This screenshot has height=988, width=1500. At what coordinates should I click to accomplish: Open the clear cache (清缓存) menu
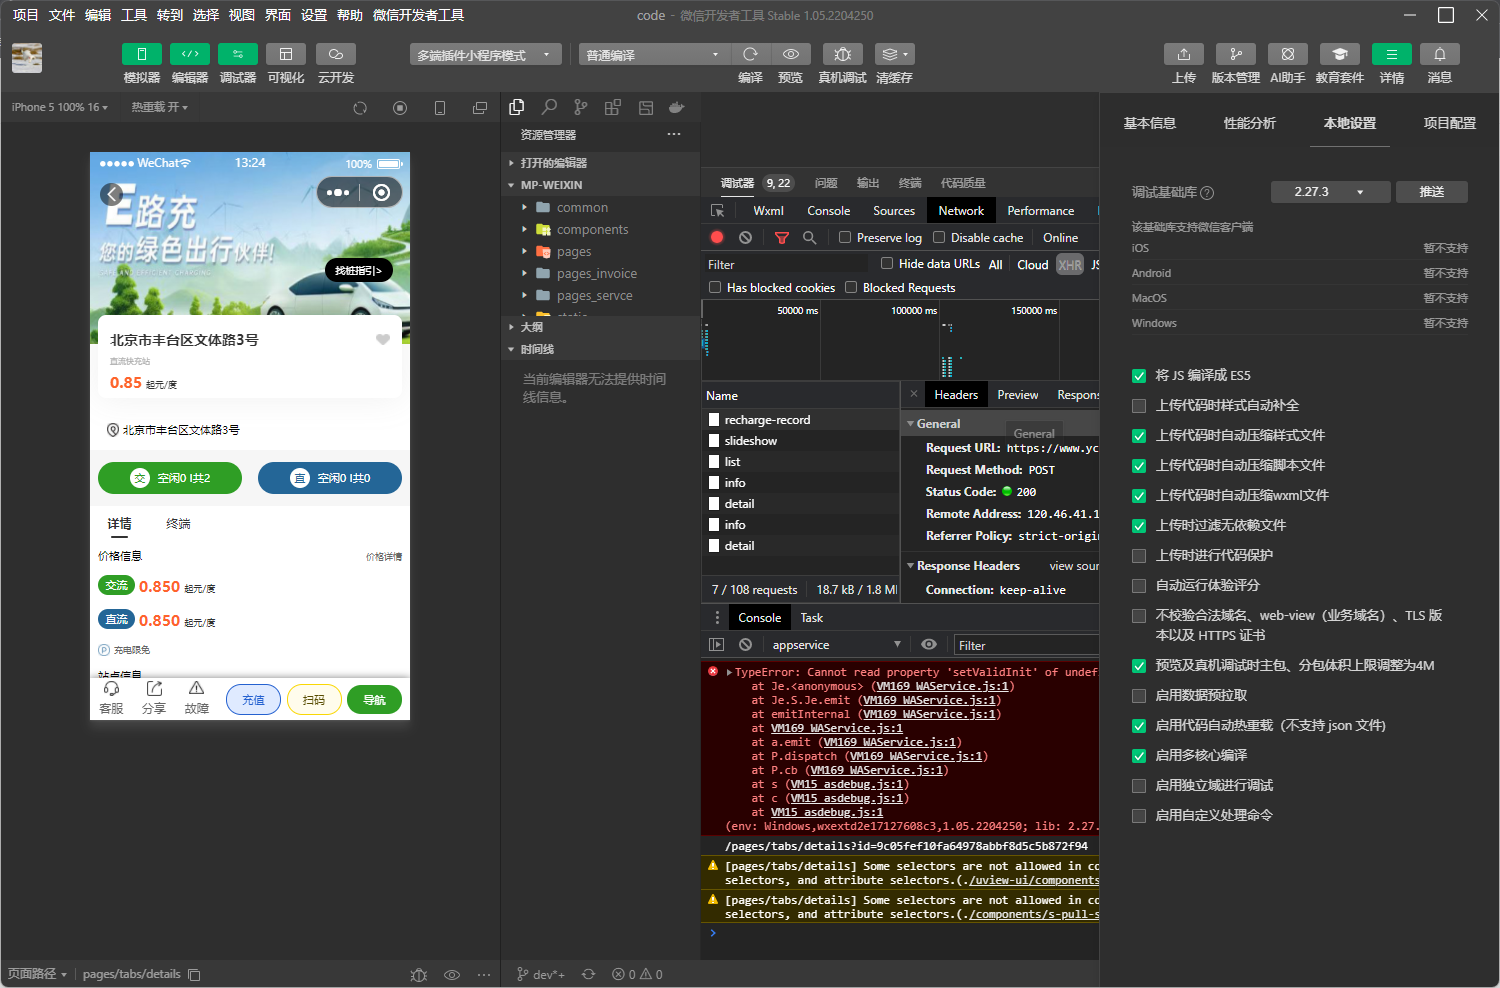click(894, 54)
